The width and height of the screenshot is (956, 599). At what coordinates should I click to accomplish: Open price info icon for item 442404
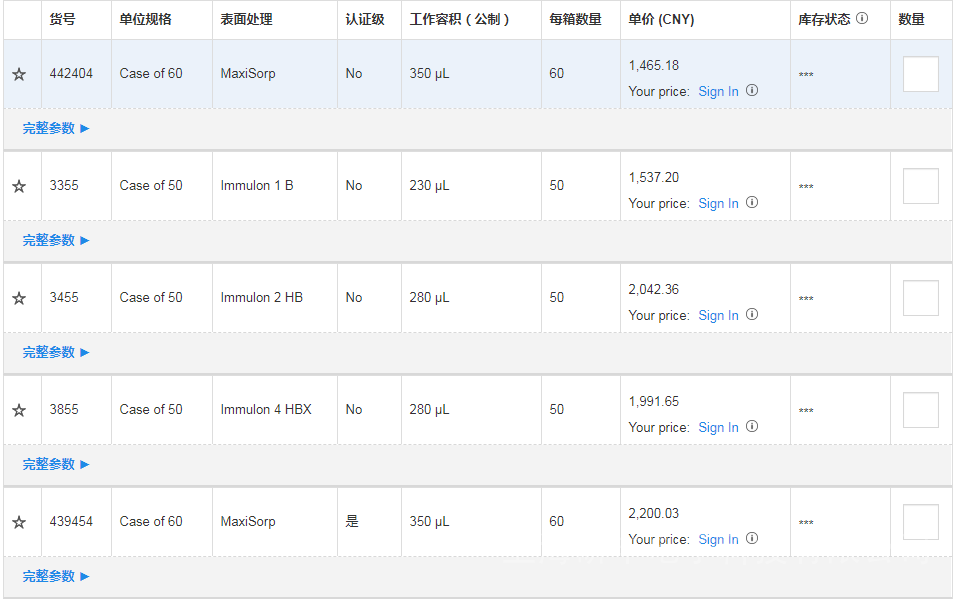(752, 91)
